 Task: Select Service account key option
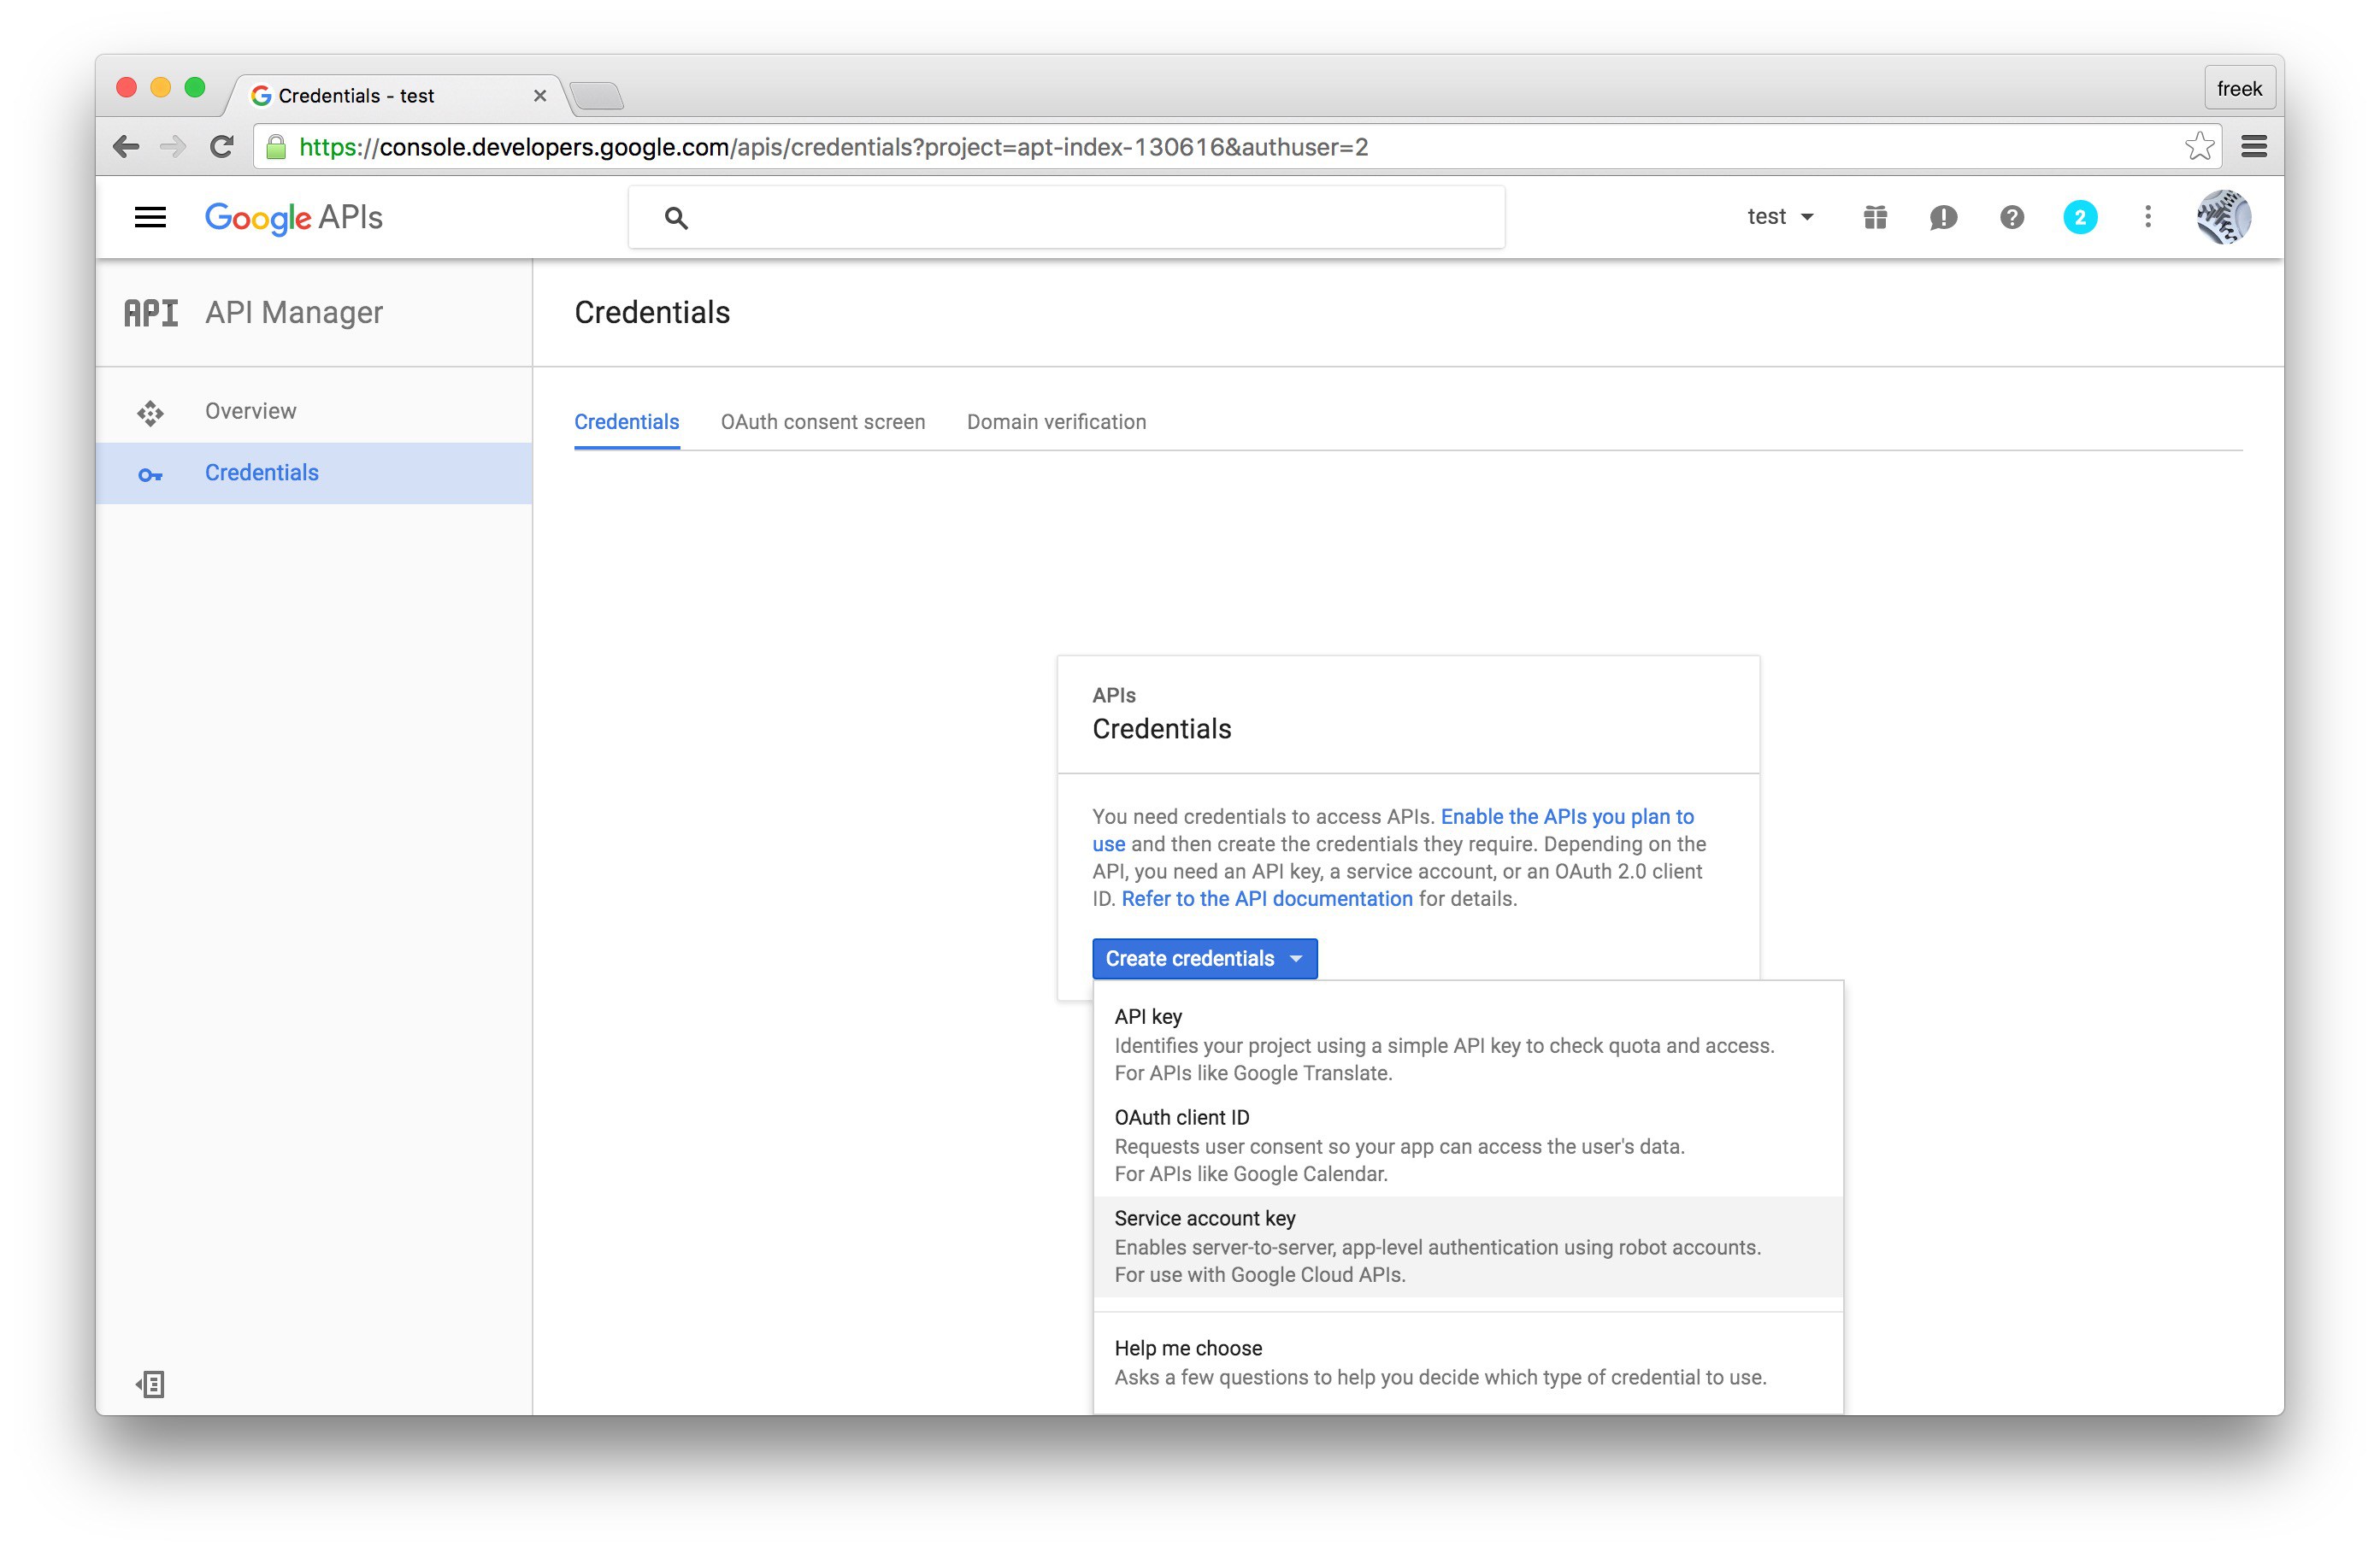tap(1204, 1218)
